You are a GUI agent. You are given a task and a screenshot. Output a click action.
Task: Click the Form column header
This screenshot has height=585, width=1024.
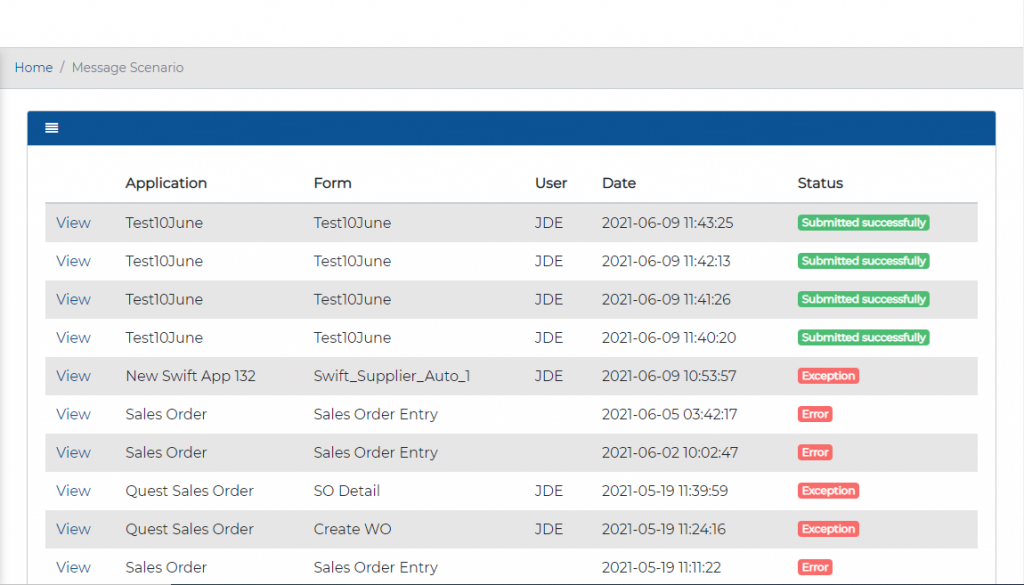tap(332, 183)
